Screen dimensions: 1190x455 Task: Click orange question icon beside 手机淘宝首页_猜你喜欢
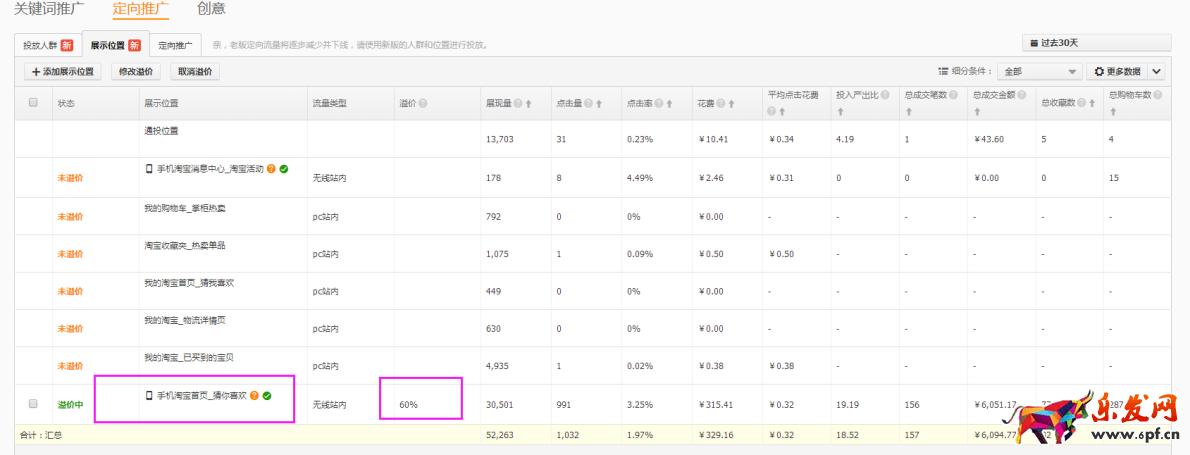[254, 396]
